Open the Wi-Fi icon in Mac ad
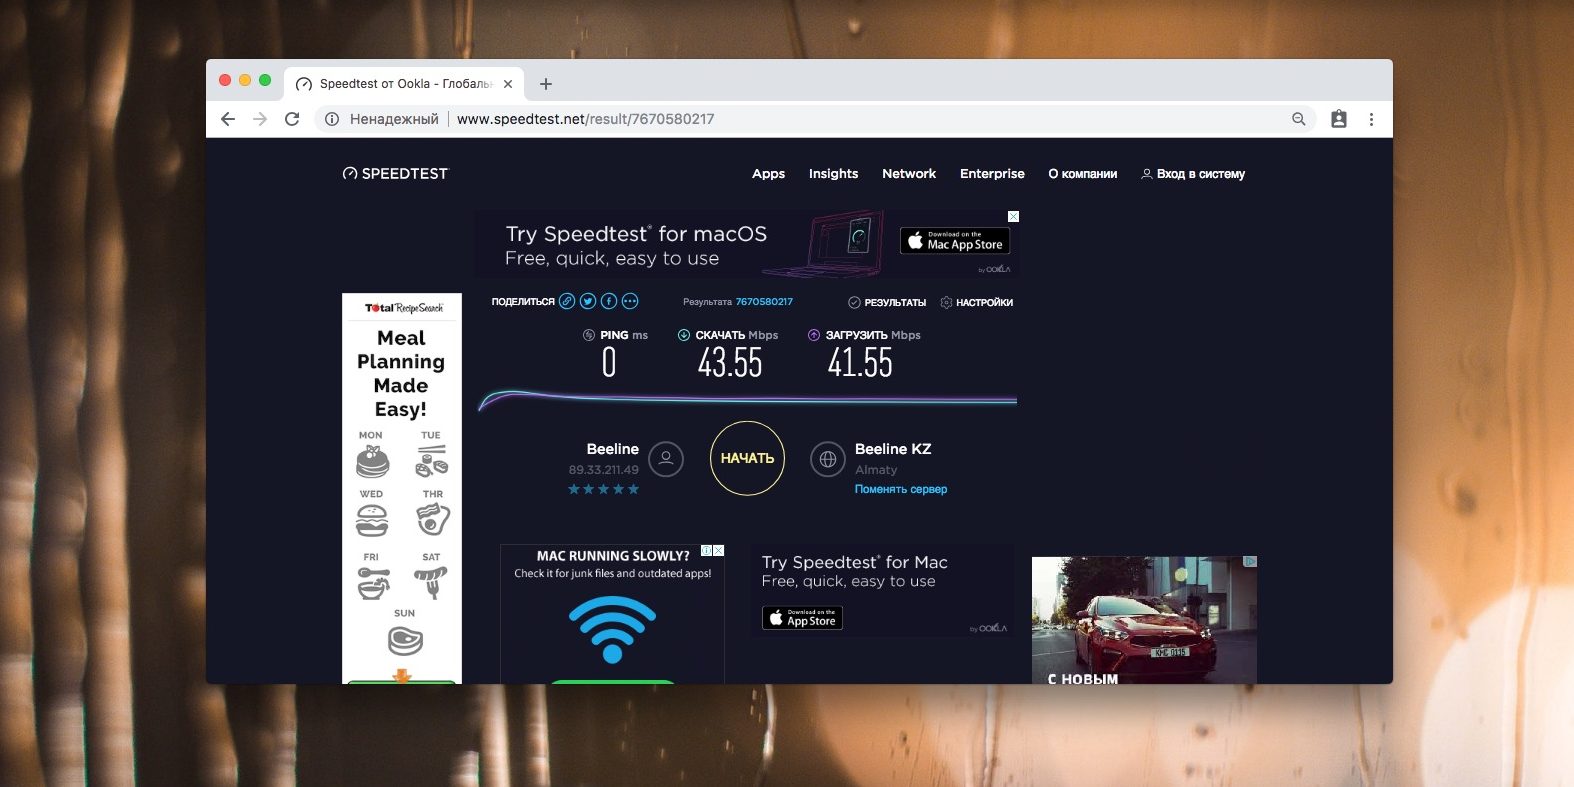The image size is (1574, 787). click(612, 629)
